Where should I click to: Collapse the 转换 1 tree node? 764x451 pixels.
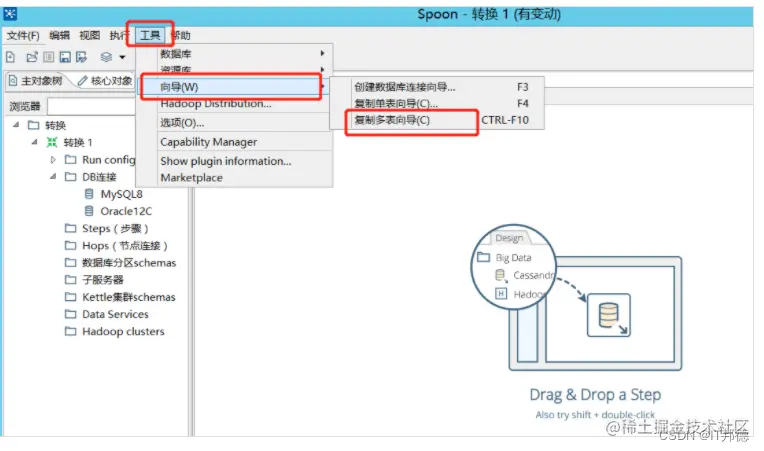click(35, 142)
